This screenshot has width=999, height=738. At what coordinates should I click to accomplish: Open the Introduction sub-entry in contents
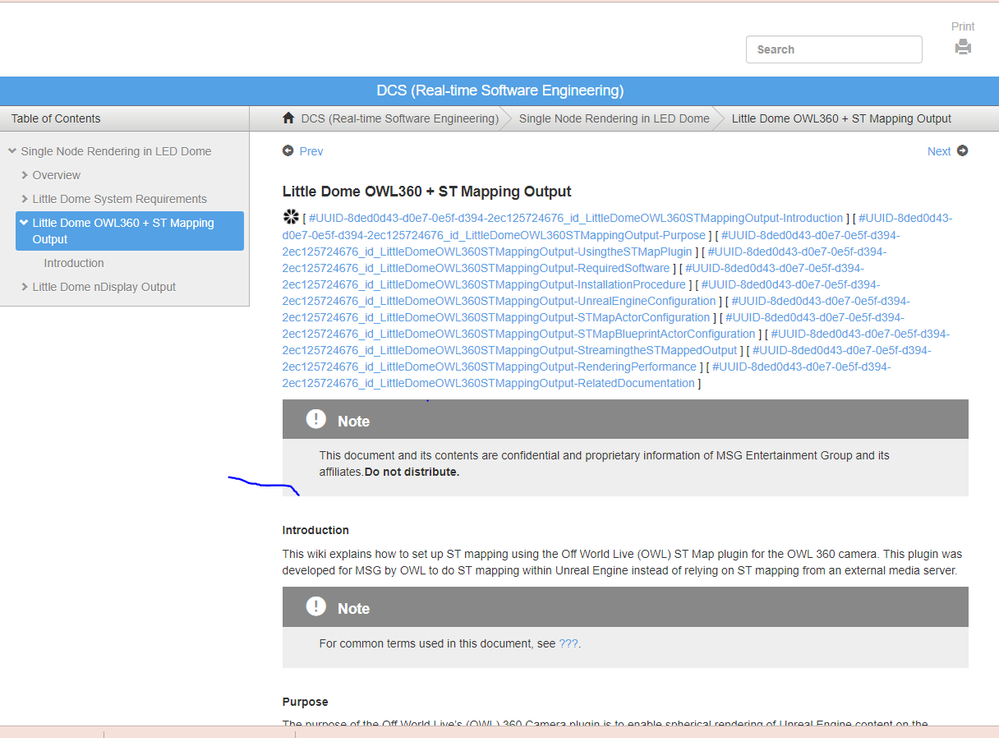pyautogui.click(x=74, y=263)
